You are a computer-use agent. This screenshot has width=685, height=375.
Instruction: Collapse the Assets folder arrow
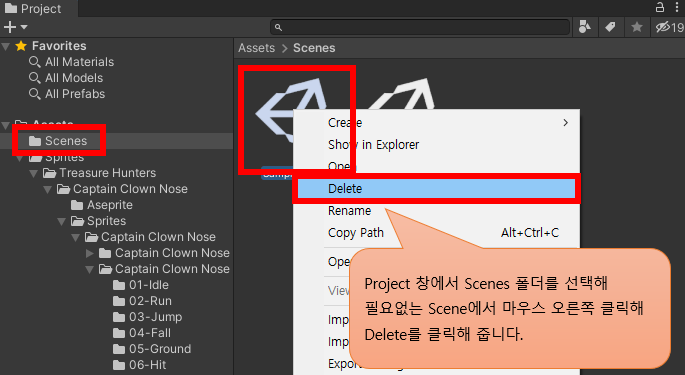pos(6,125)
